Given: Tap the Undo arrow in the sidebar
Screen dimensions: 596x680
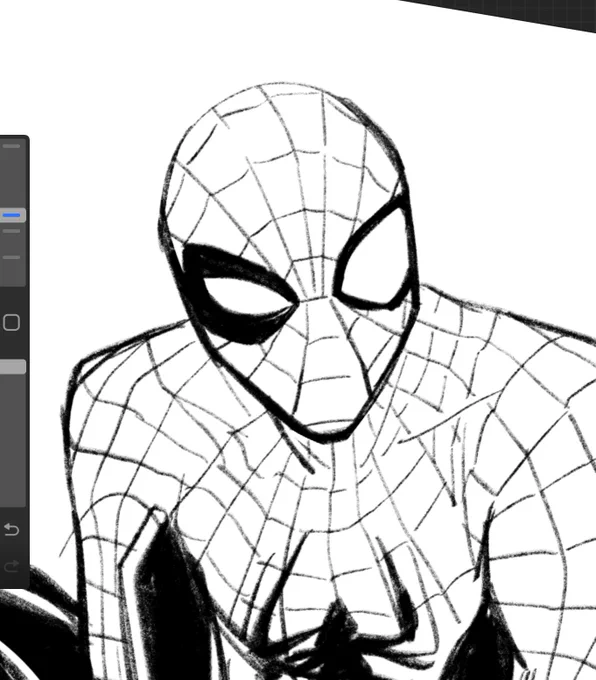Looking at the screenshot, I should [x=11, y=530].
